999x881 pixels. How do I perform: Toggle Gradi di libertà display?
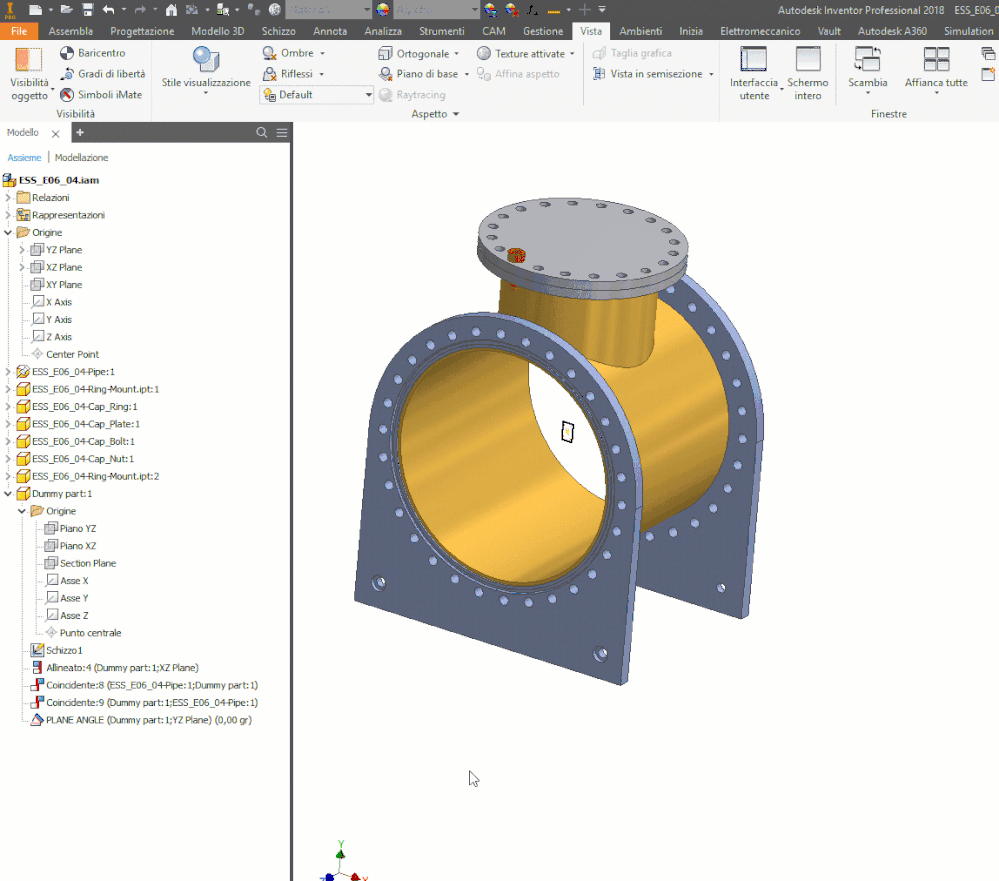pos(68,74)
